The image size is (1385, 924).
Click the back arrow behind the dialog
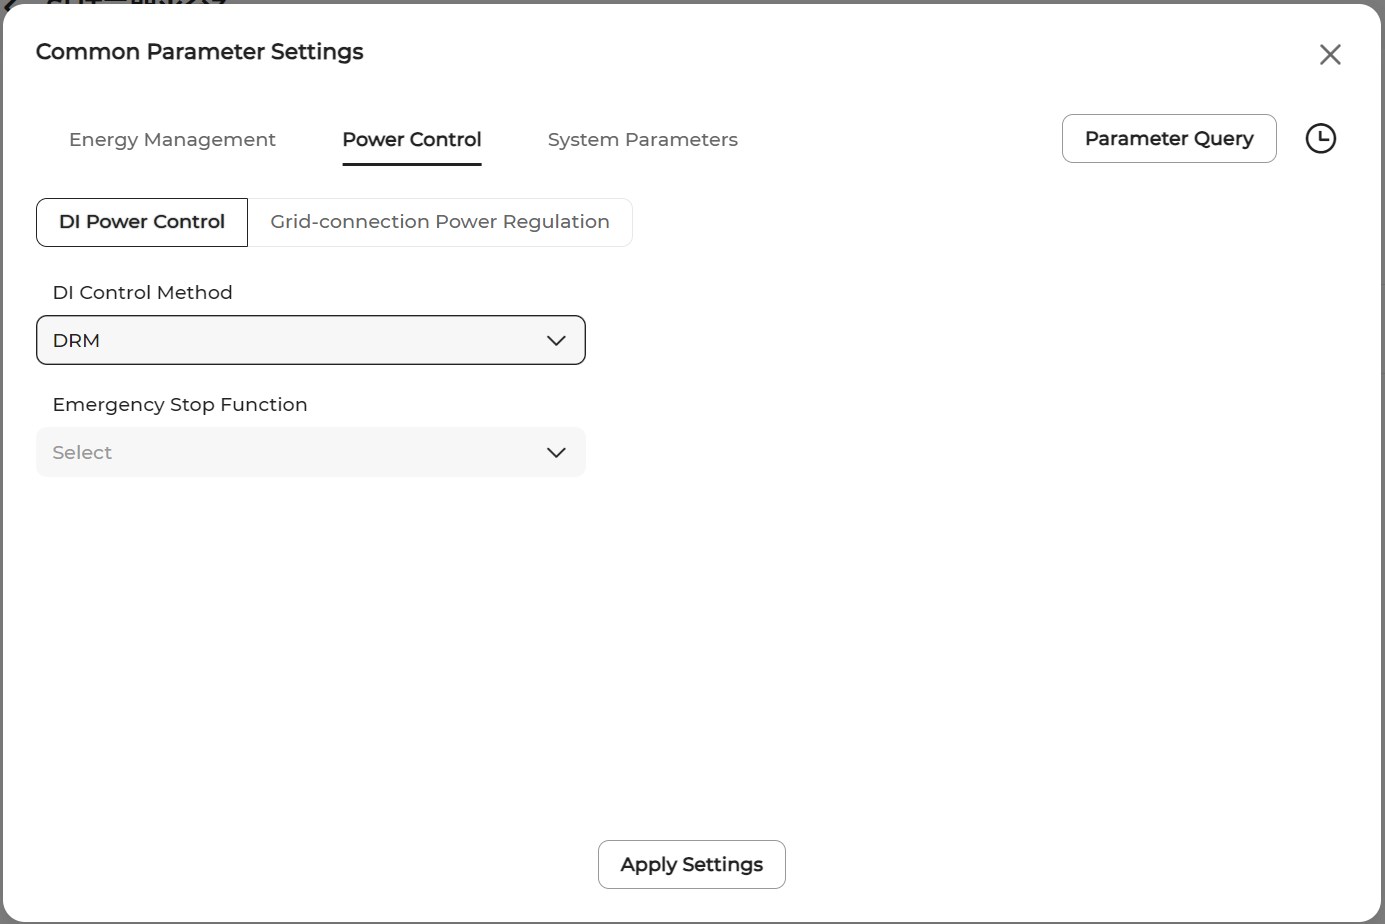click(x=10, y=3)
